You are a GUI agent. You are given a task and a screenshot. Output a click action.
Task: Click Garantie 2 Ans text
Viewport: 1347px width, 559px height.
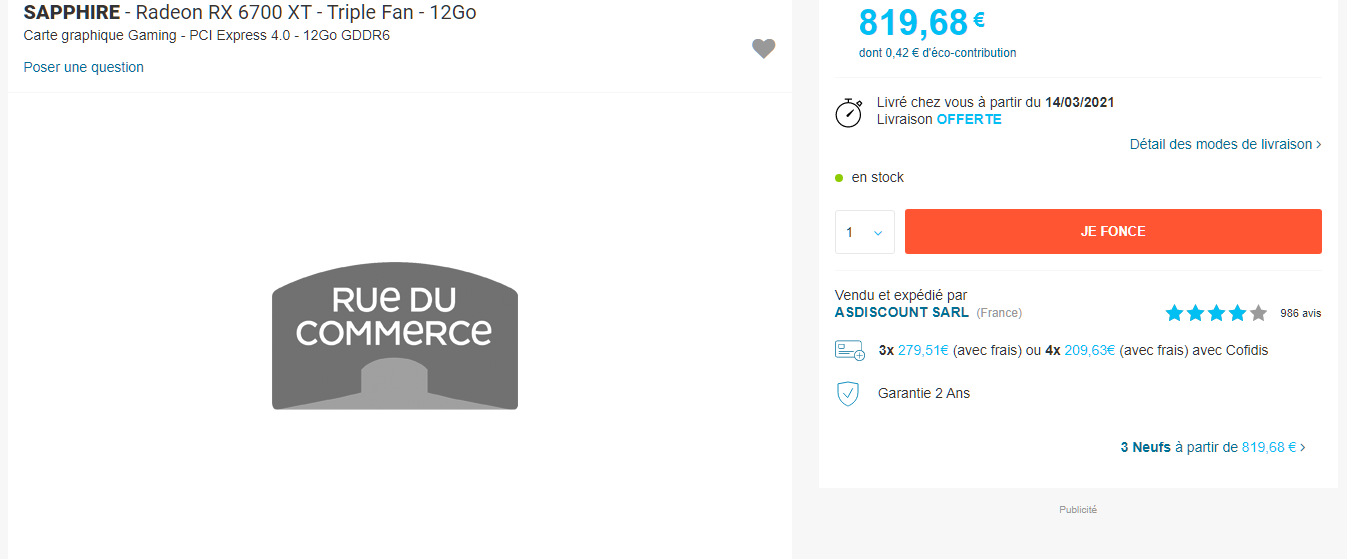924,393
